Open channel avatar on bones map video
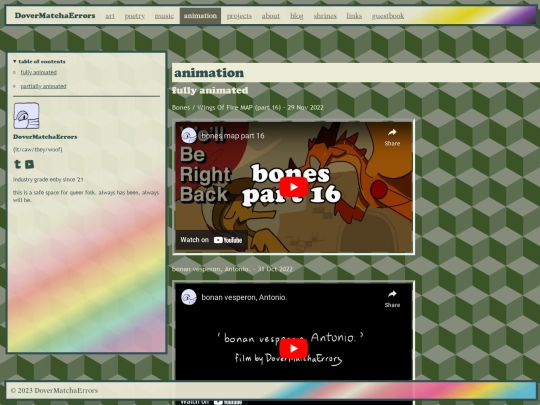 click(189, 135)
